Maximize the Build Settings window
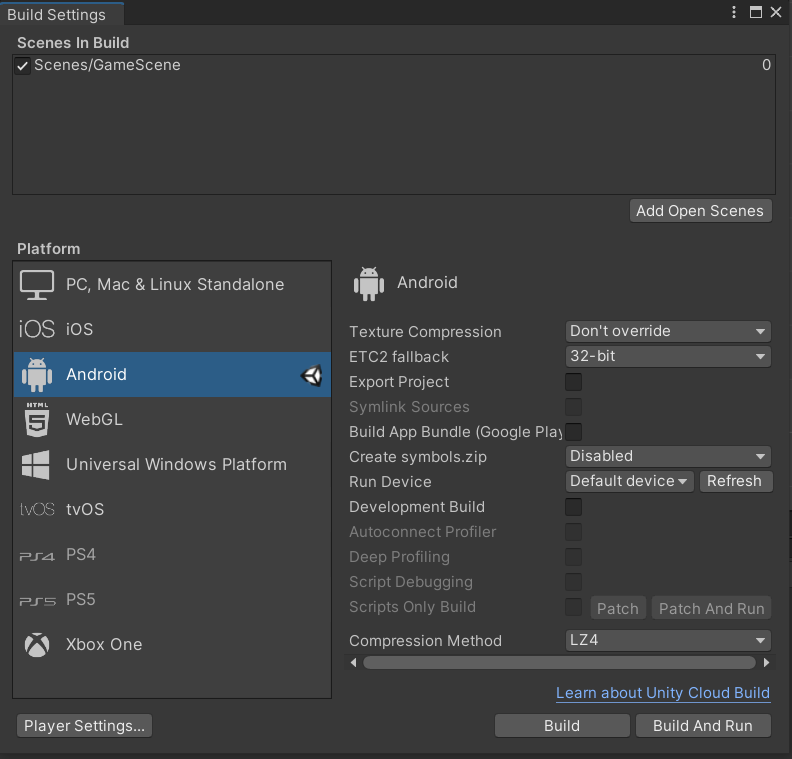This screenshot has height=759, width=792. point(756,12)
